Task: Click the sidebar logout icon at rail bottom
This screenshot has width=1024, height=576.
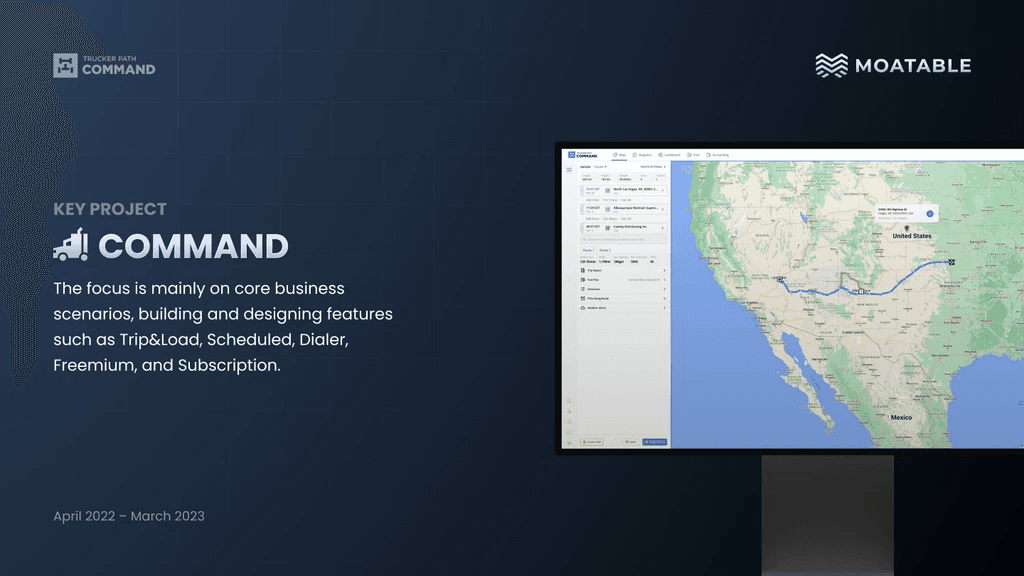Action: tap(569, 443)
